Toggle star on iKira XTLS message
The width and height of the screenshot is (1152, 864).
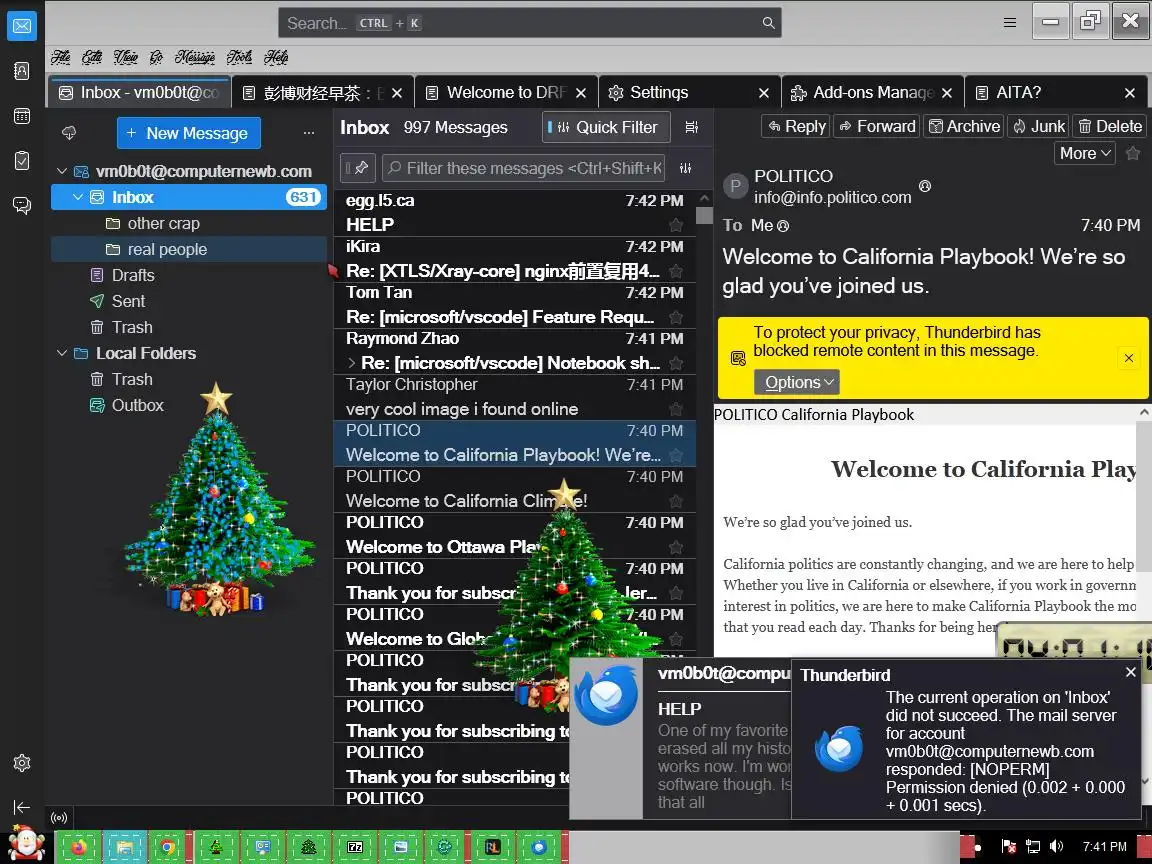tap(676, 271)
